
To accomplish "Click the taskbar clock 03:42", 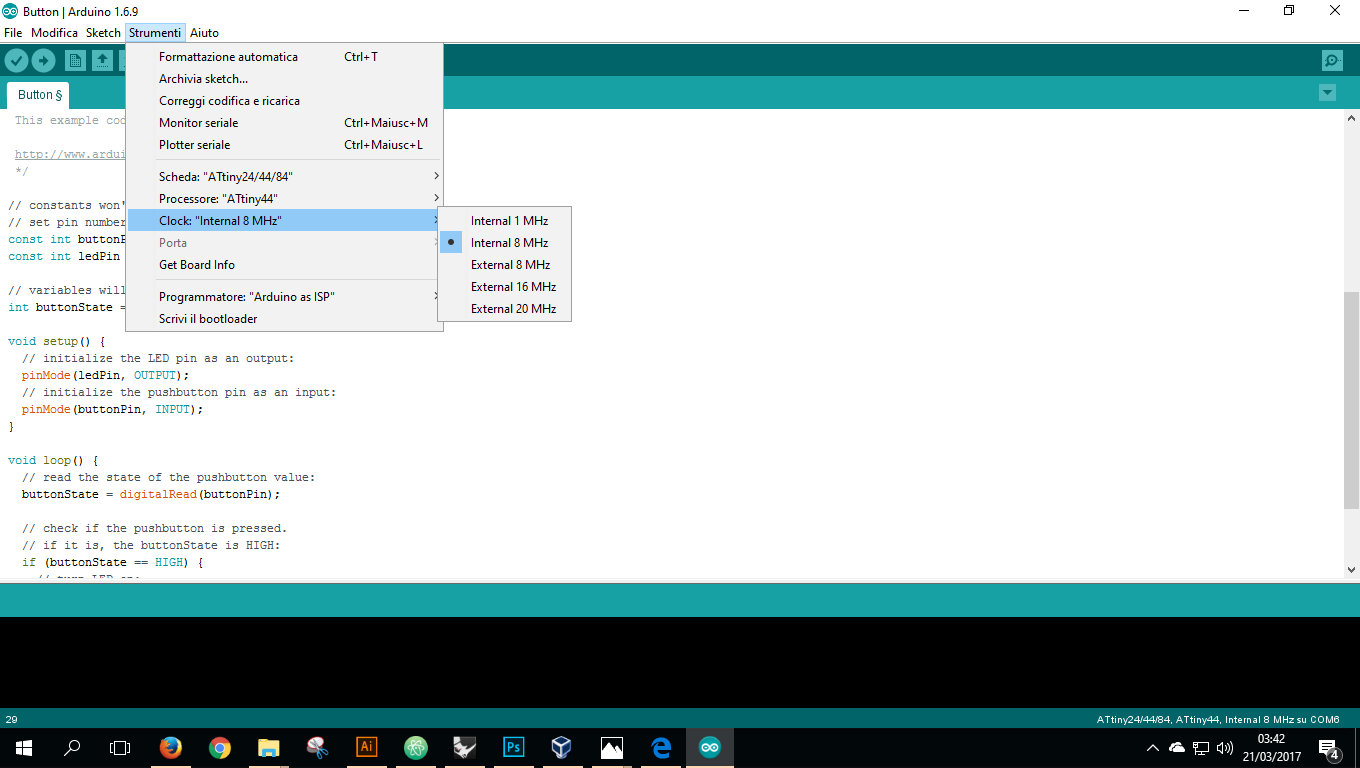I will pyautogui.click(x=1272, y=738).
